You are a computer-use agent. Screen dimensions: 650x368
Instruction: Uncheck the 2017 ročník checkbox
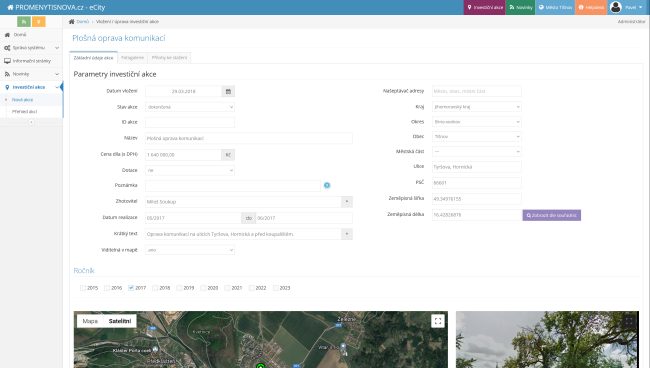point(131,288)
